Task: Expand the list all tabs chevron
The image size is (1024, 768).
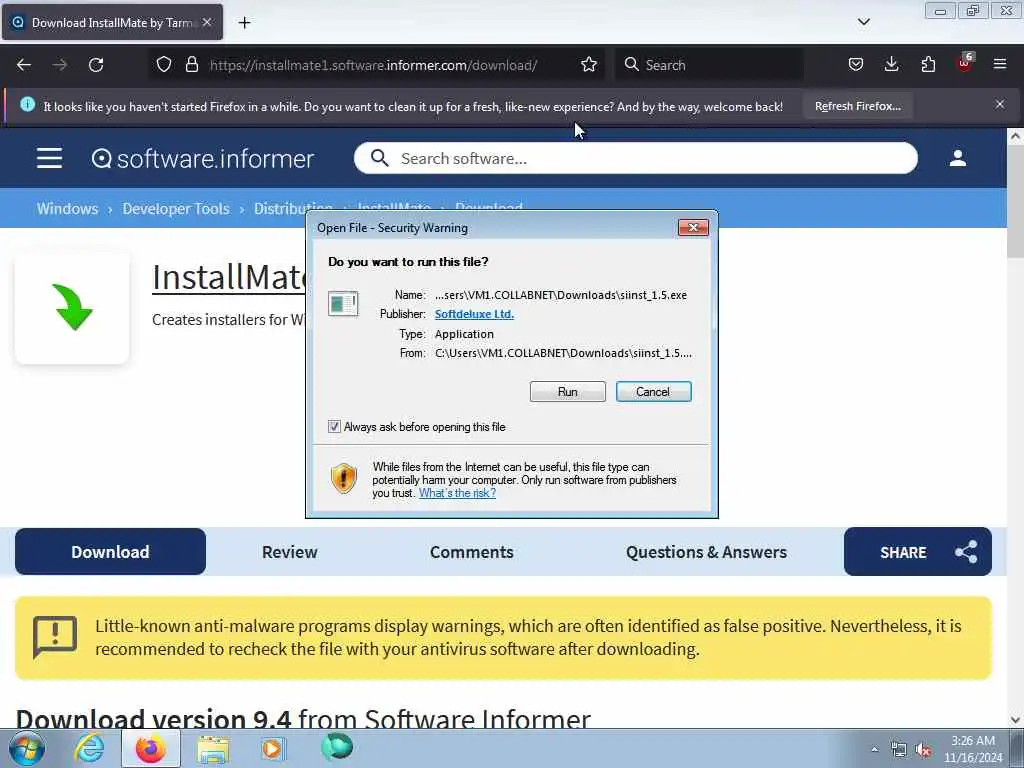Action: (x=863, y=22)
